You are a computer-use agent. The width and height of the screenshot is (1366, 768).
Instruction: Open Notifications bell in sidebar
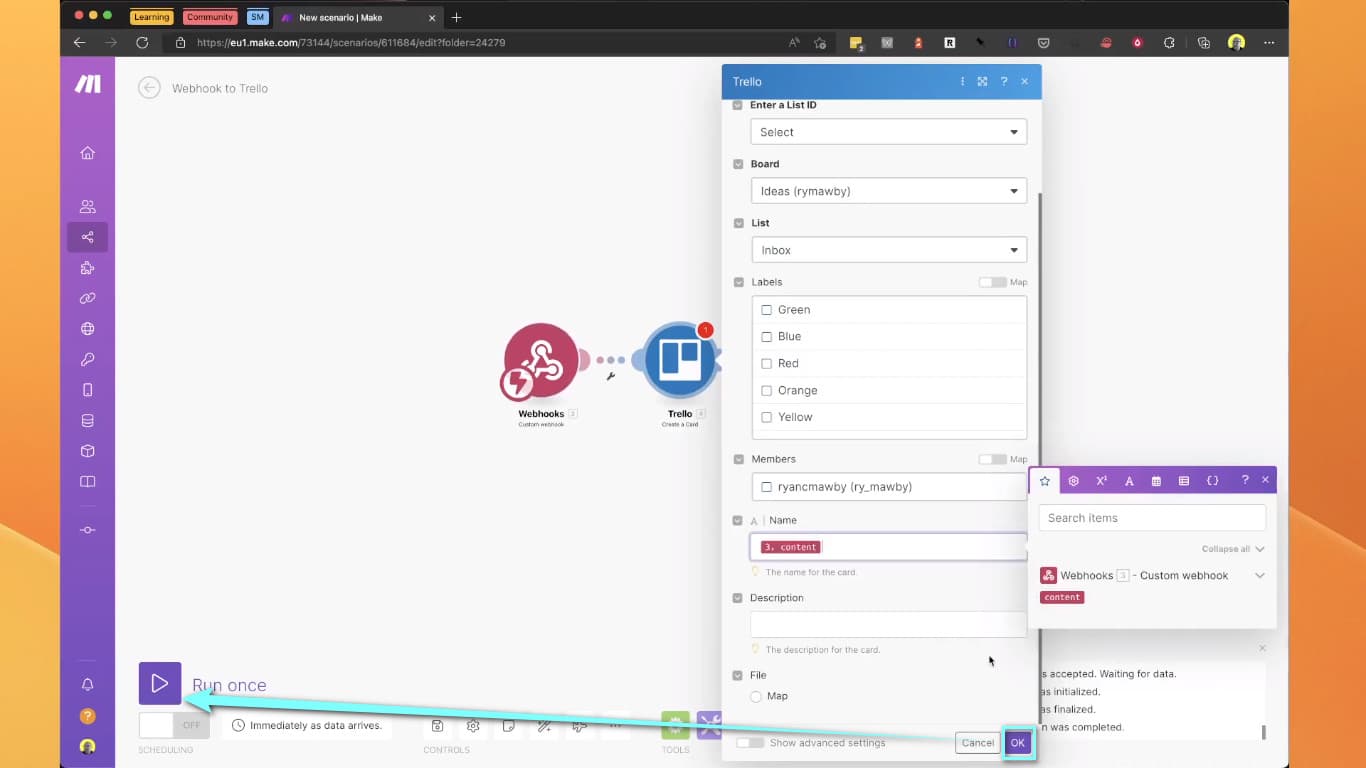click(x=88, y=685)
